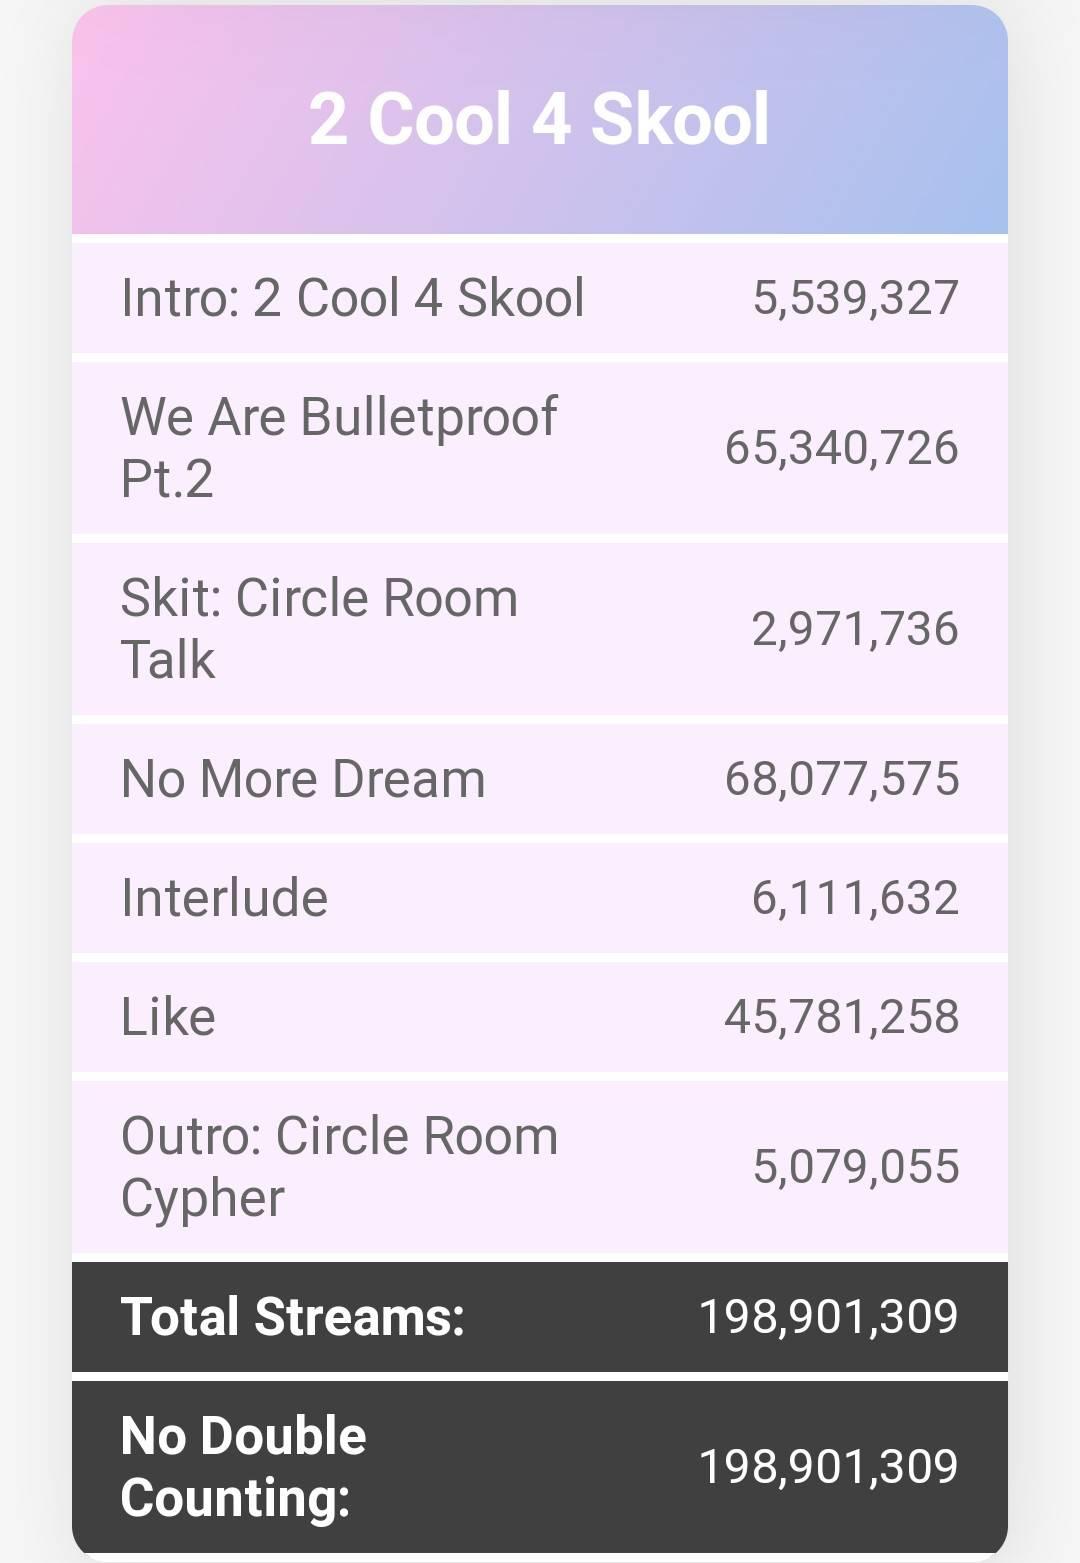Click the Total Streams label
The width and height of the screenshot is (1080, 1563).
pos(292,1317)
